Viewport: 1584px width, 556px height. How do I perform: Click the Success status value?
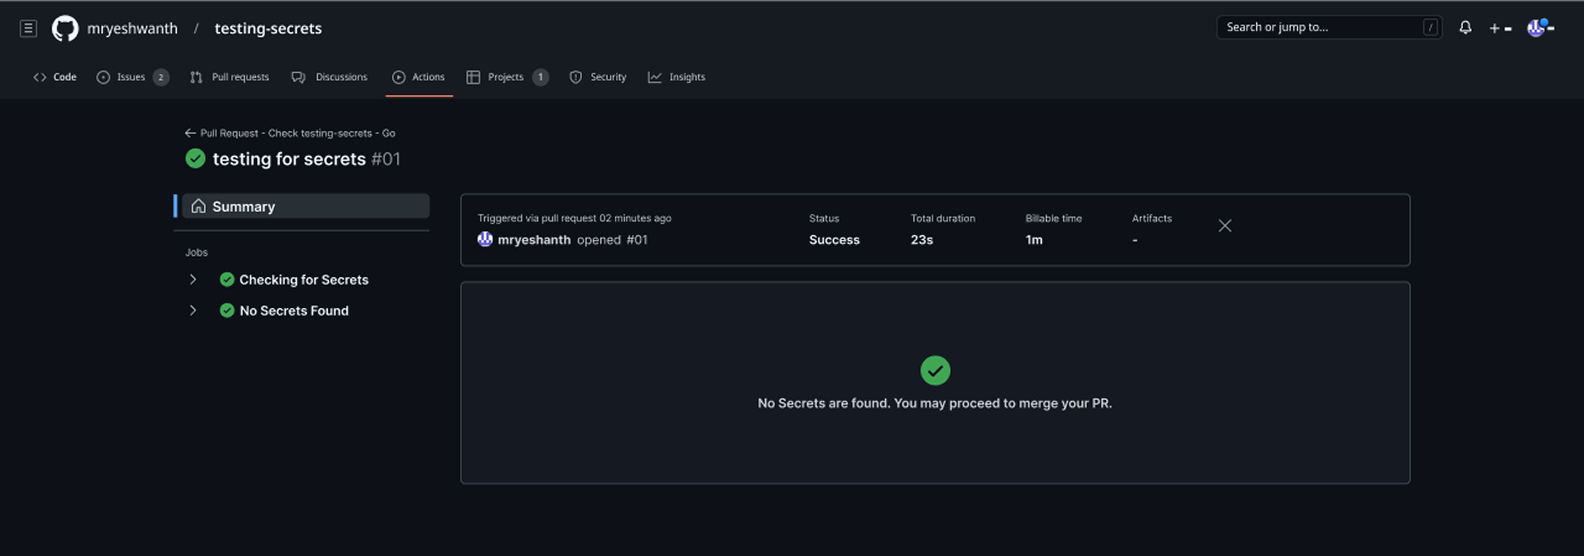click(834, 240)
